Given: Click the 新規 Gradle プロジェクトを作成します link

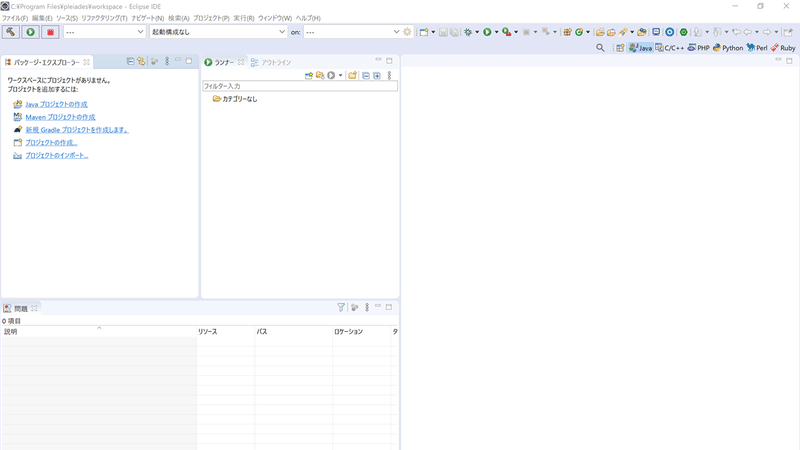Looking at the screenshot, I should point(77,130).
